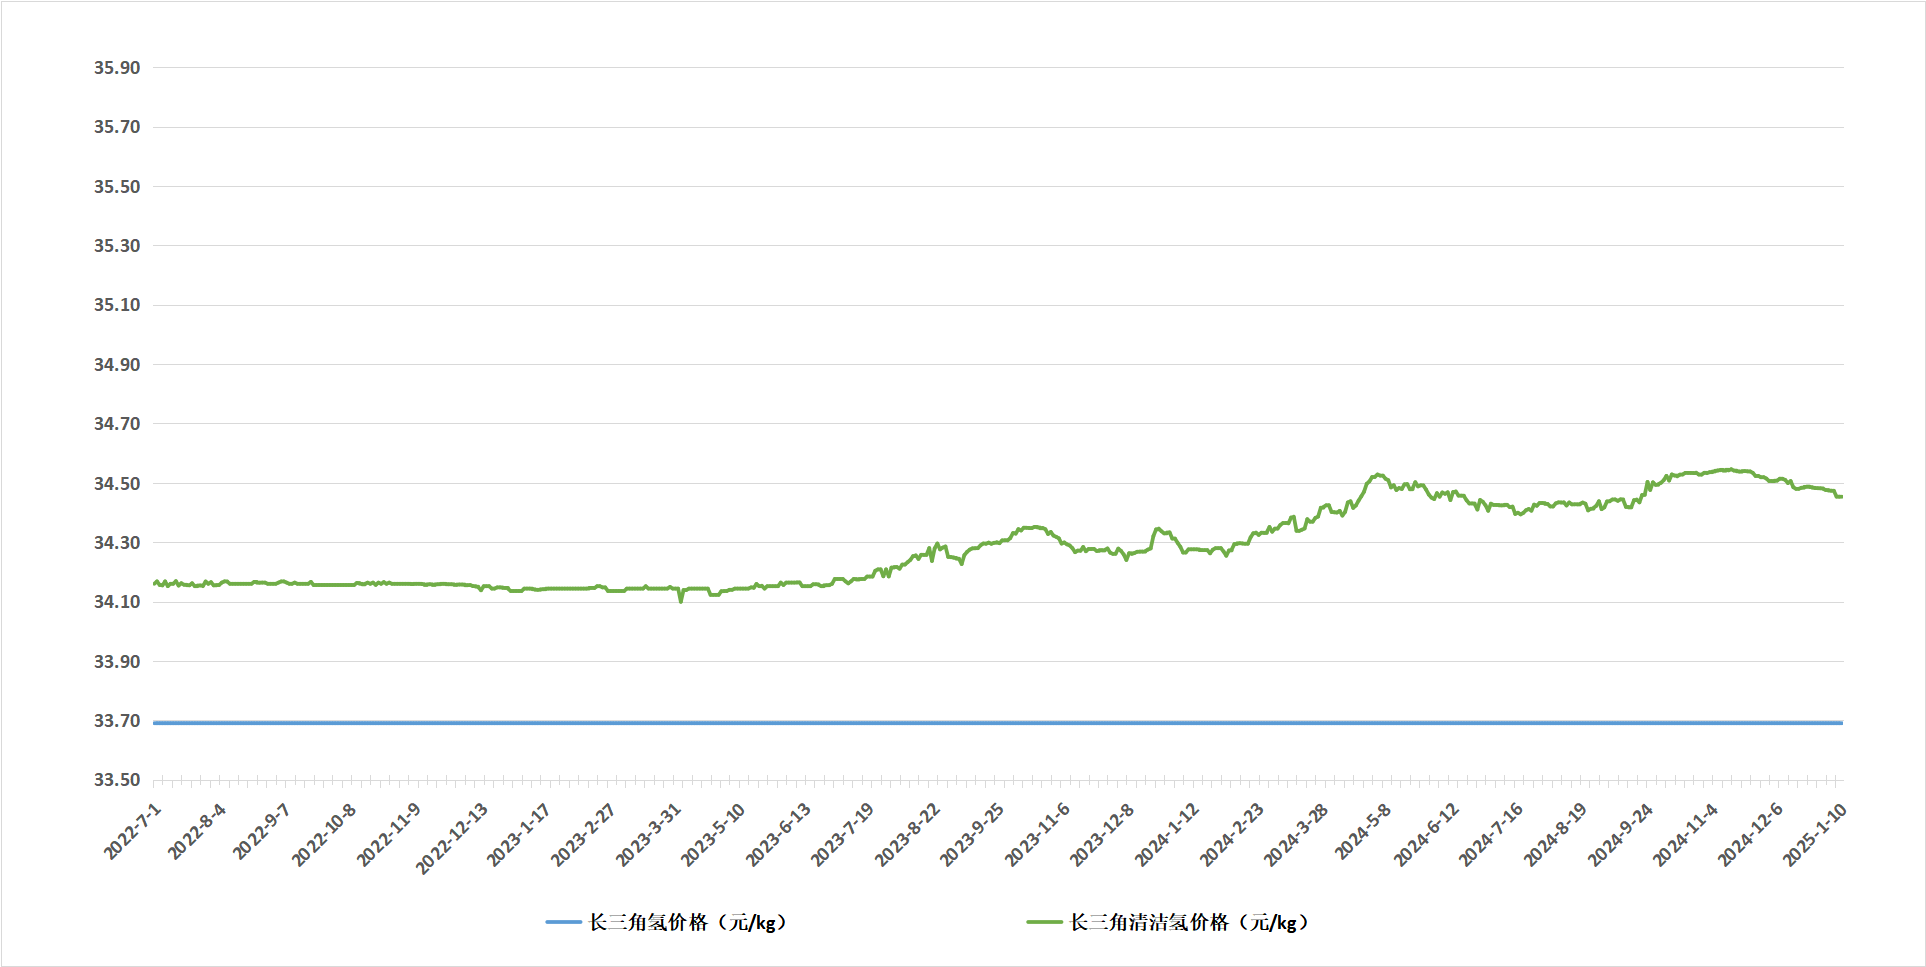
Task: Click x-axis date 2023-5-10
Action: 713,835
